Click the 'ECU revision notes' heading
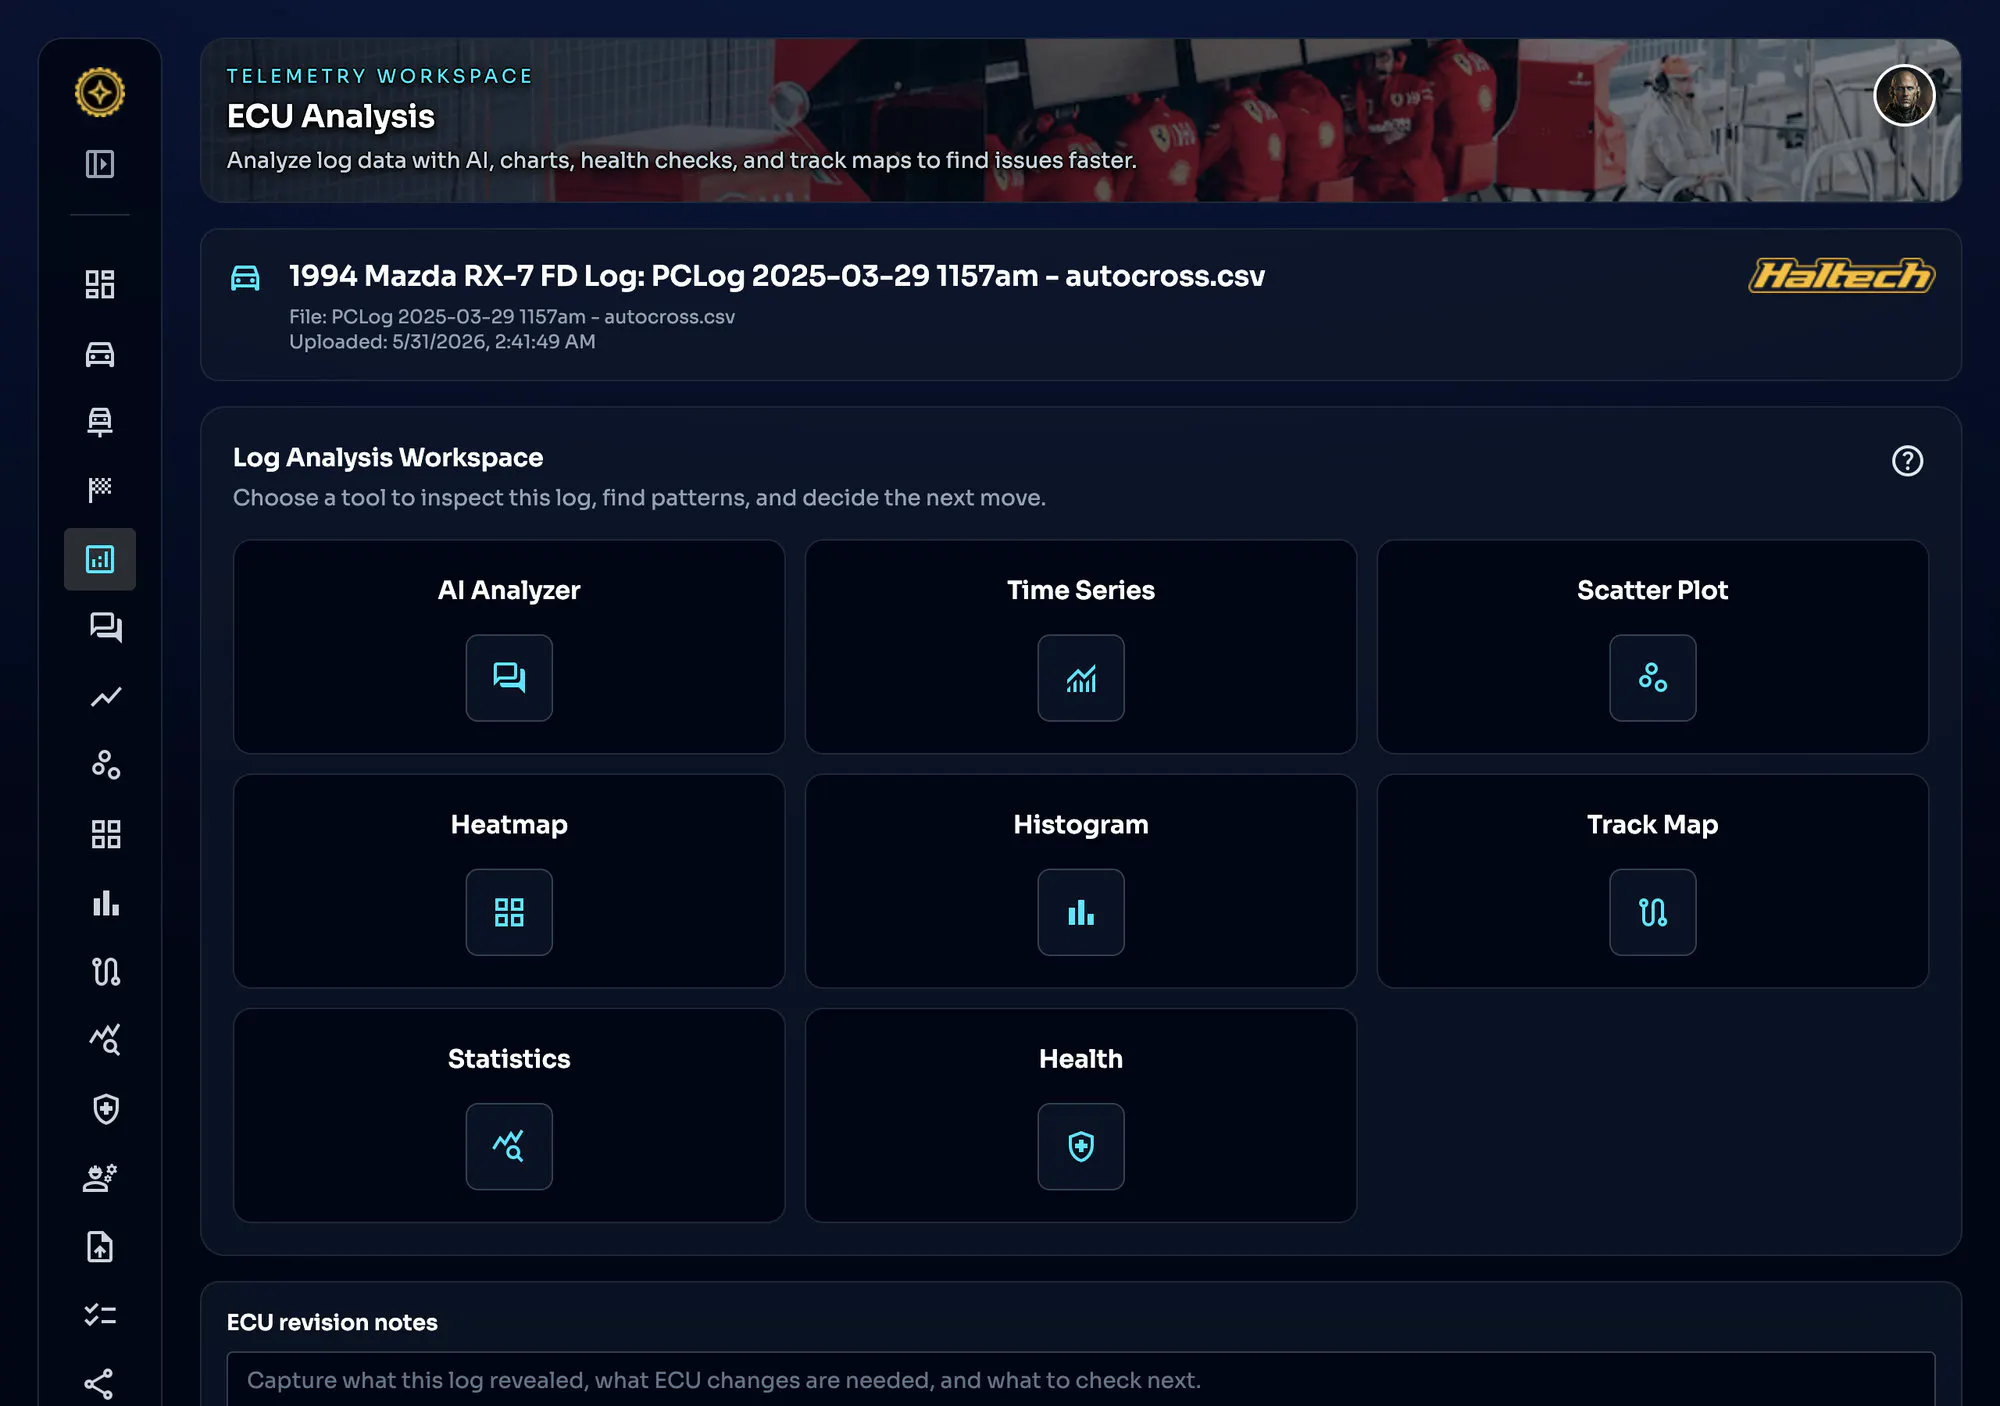 click(x=332, y=1322)
